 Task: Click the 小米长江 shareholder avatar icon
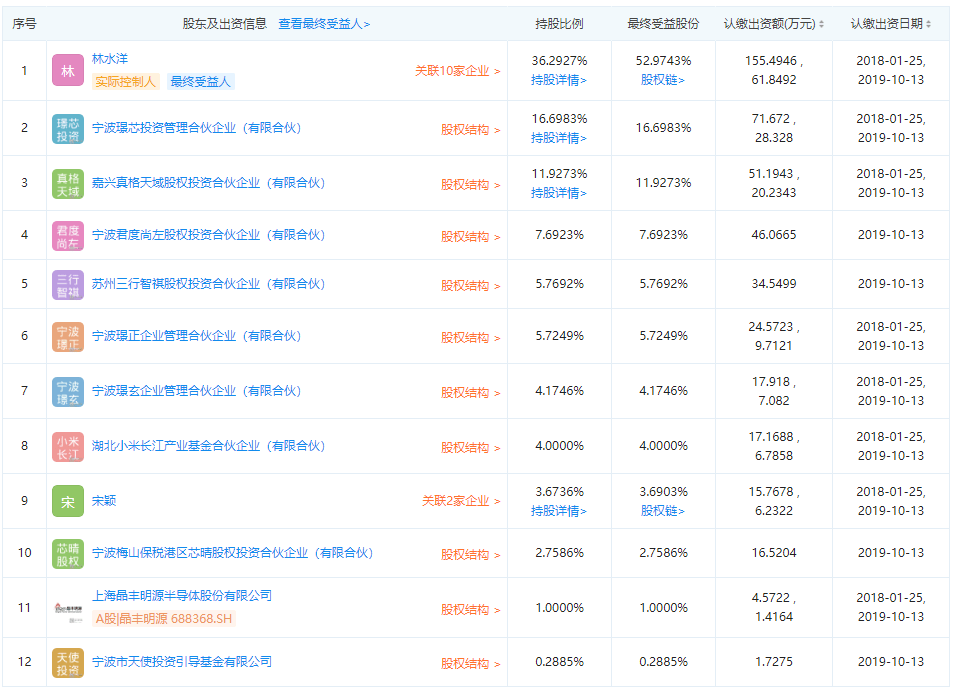point(66,444)
